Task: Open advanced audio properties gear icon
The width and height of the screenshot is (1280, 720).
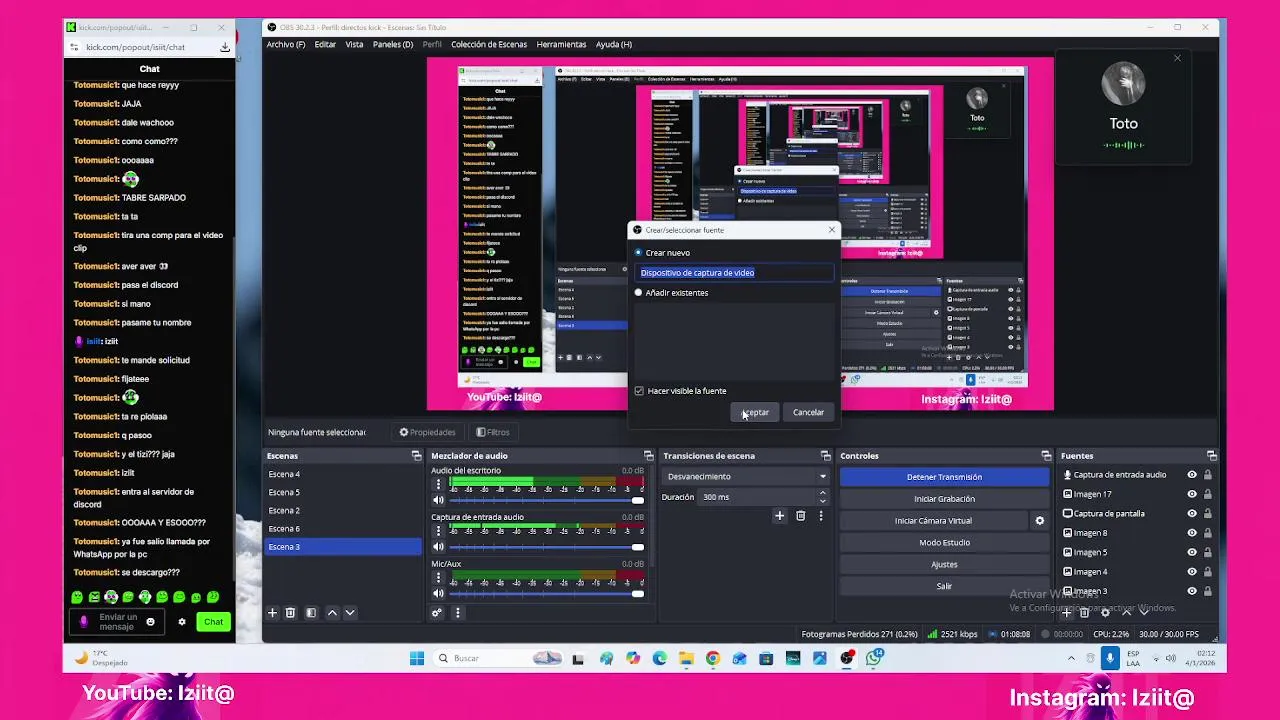Action: [437, 613]
